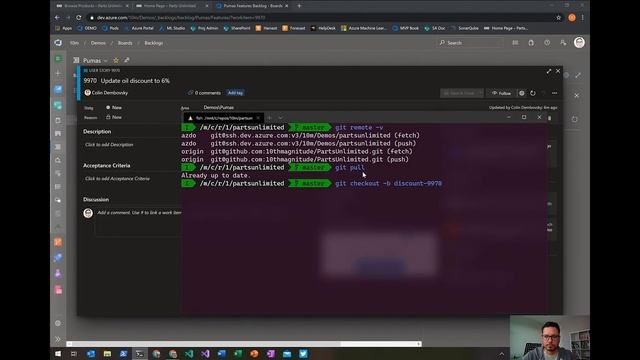The width and height of the screenshot is (640, 360).
Task: Open the Reason field showing New
Action: point(114,117)
